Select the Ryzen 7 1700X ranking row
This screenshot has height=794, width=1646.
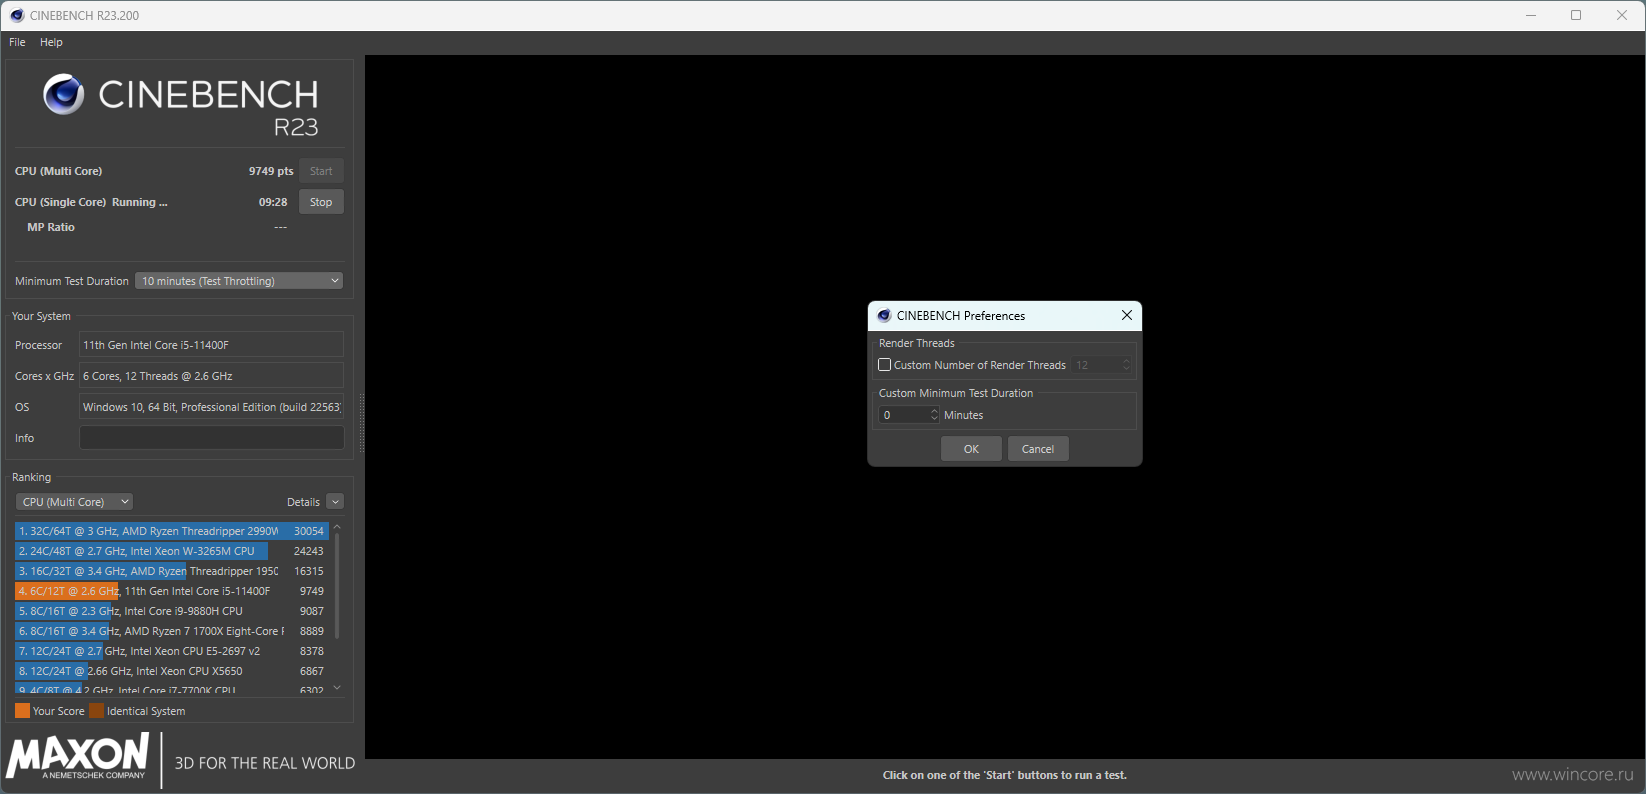171,631
